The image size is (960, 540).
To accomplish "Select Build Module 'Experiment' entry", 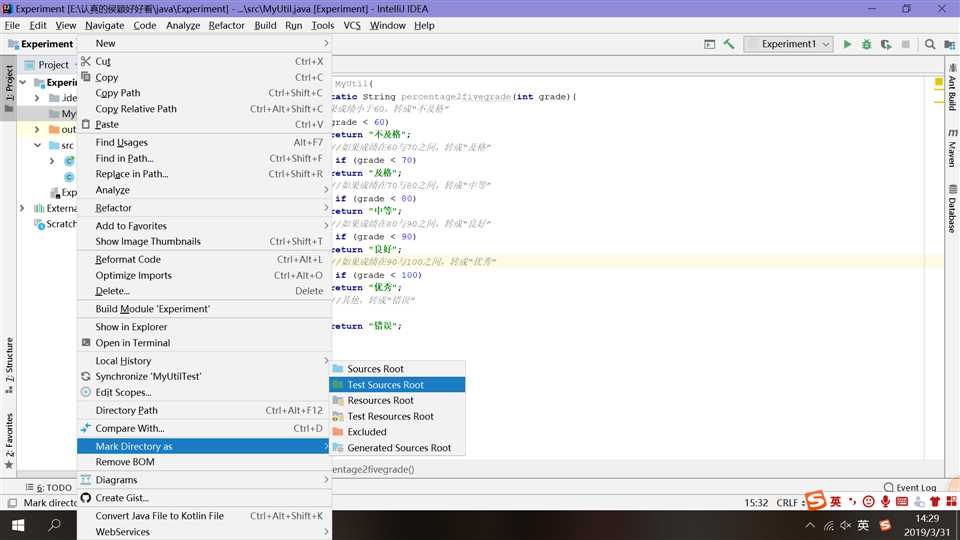I will (x=204, y=309).
